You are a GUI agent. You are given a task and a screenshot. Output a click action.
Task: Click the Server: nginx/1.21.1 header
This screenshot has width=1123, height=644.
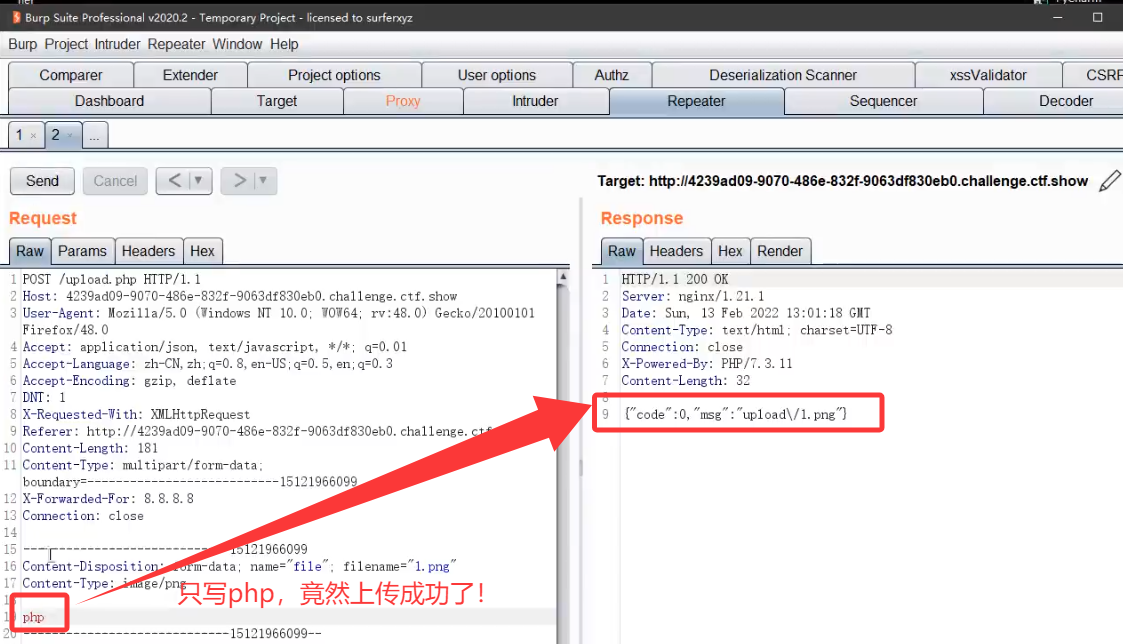click(x=693, y=297)
